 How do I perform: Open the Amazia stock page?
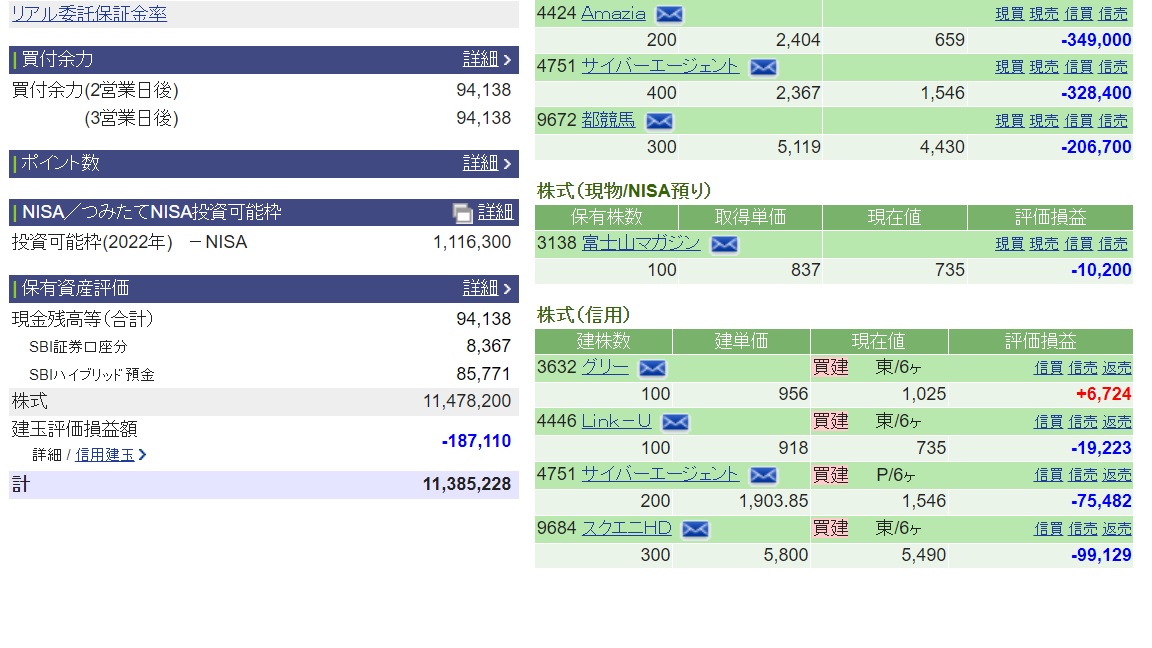[x=613, y=13]
